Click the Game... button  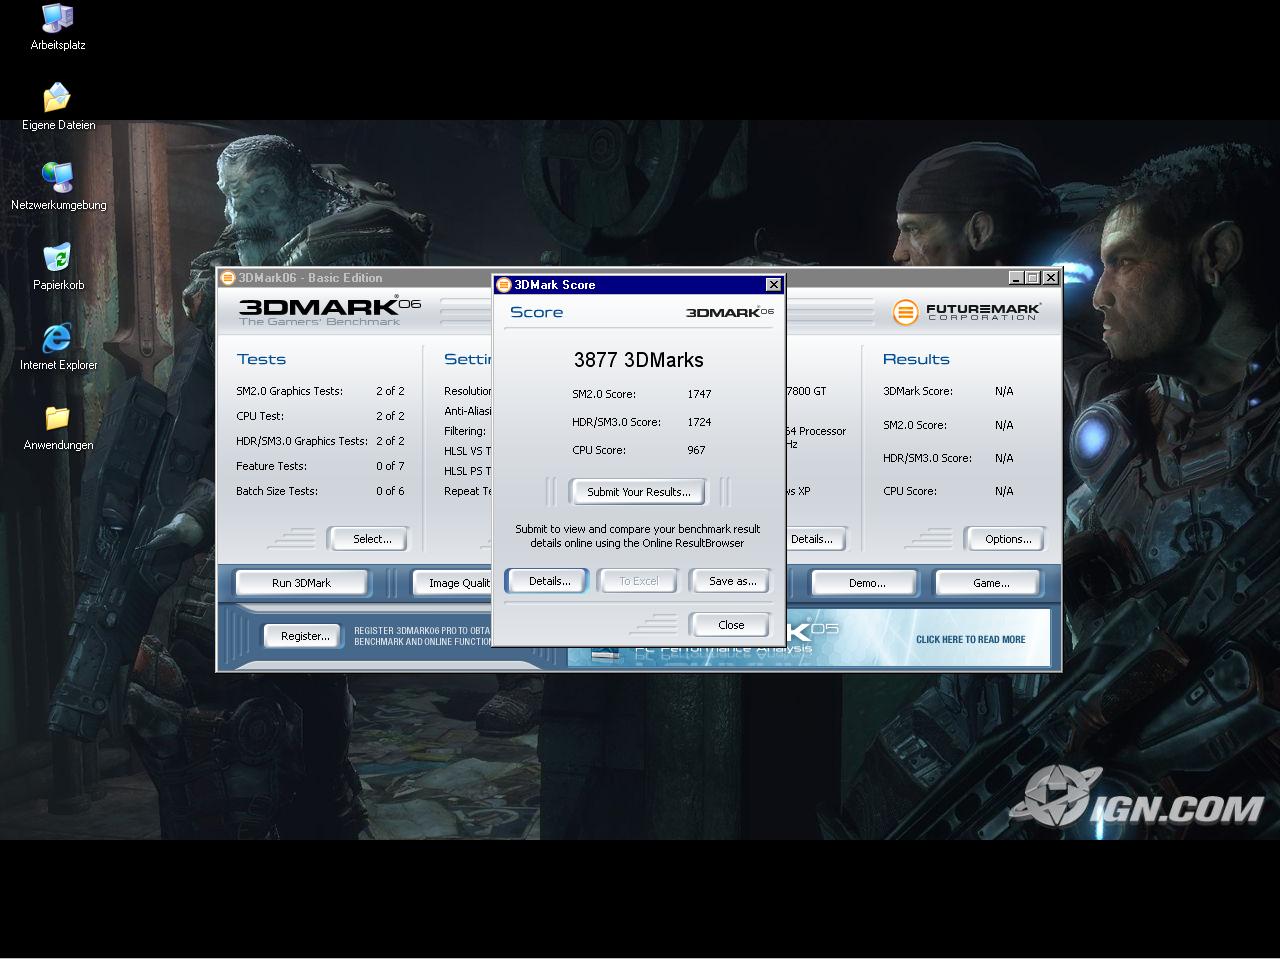click(x=990, y=583)
